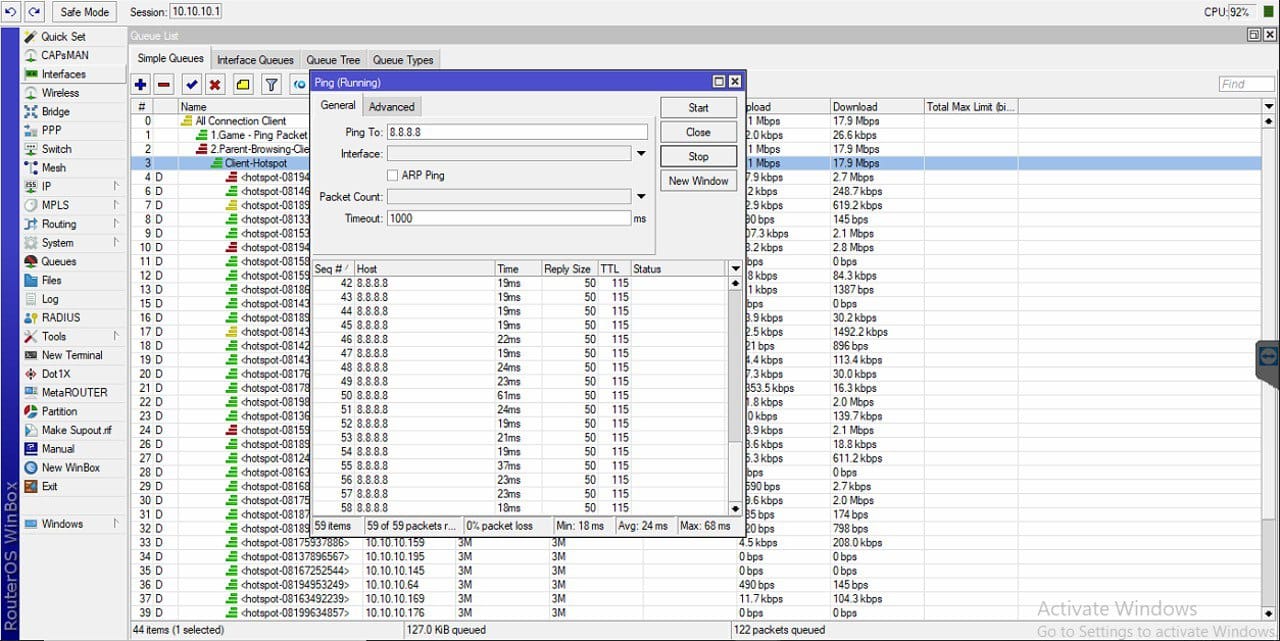Toggle Safe Mode
The height and width of the screenshot is (641, 1280).
pos(85,11)
